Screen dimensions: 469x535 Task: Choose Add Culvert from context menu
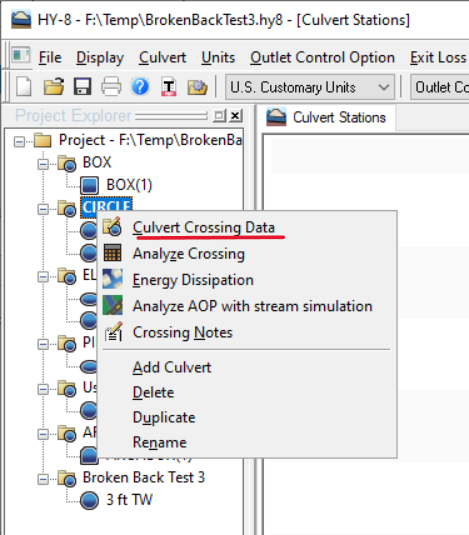[172, 367]
